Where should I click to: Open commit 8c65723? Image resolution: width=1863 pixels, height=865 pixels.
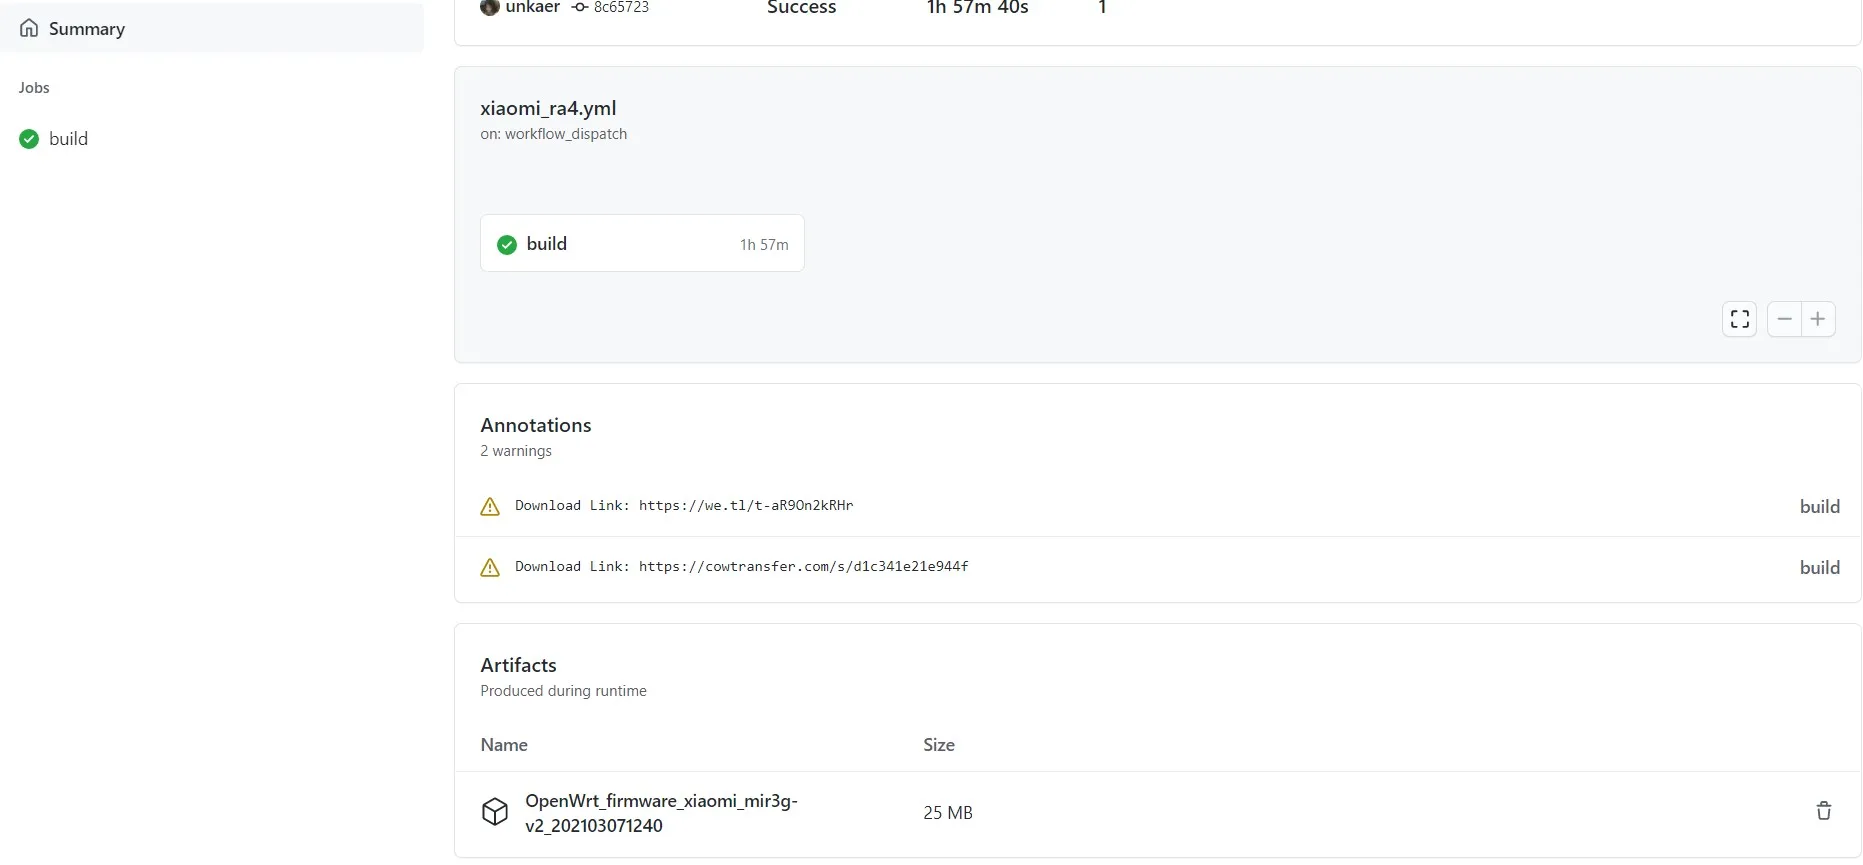click(x=621, y=7)
